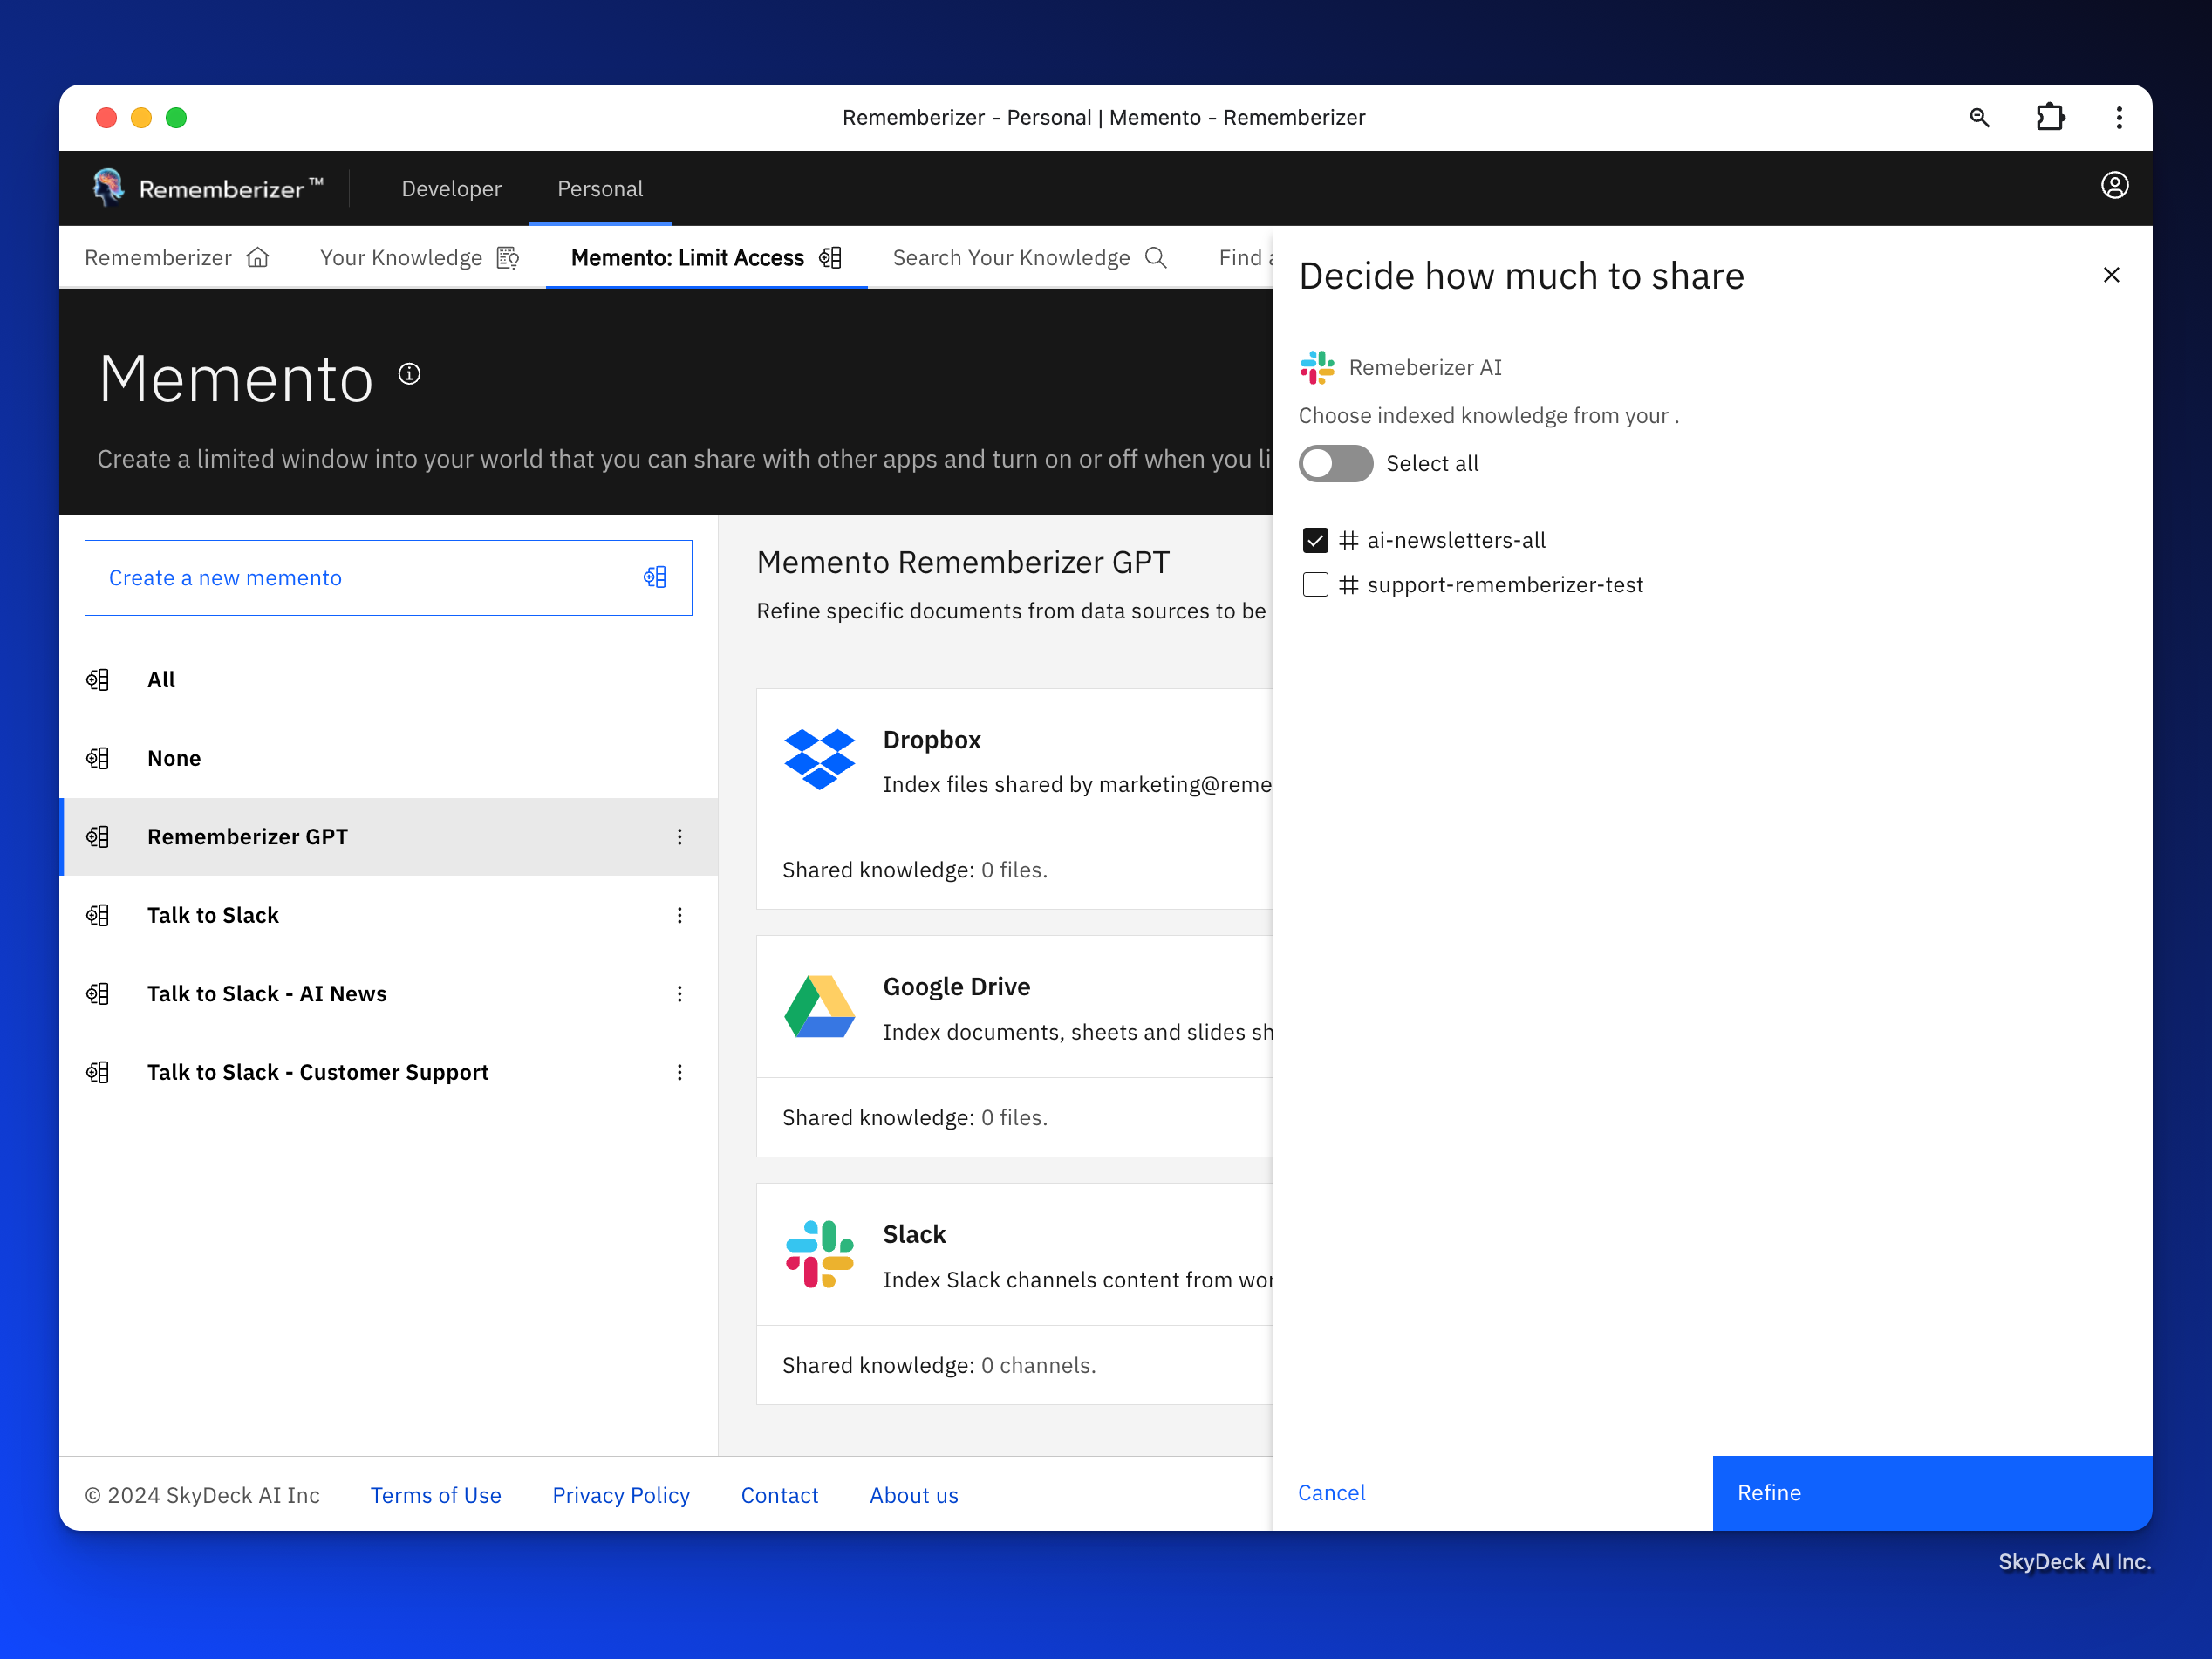Click the browser extensions puzzle icon

pos(2050,118)
